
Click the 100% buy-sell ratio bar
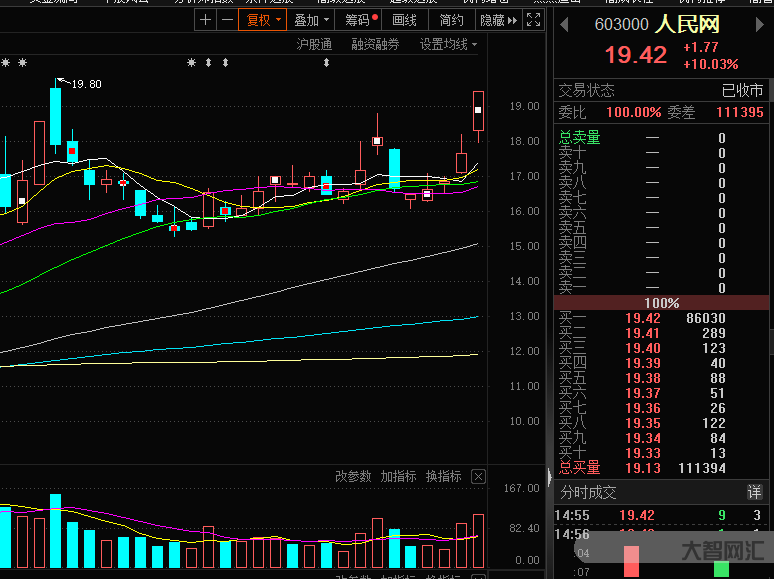[662, 303]
